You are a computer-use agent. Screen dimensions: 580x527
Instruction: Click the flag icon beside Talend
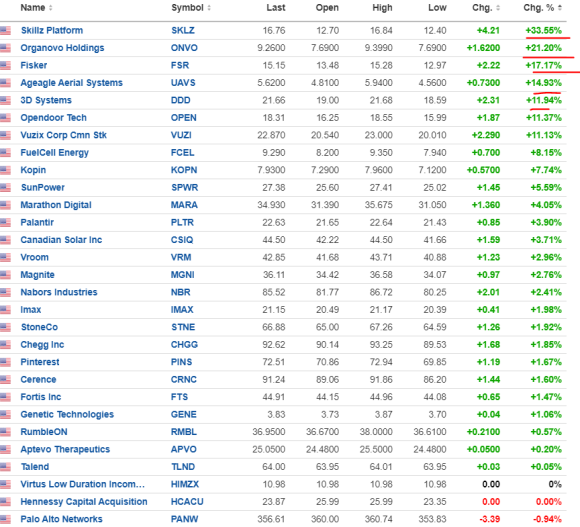click(6, 467)
